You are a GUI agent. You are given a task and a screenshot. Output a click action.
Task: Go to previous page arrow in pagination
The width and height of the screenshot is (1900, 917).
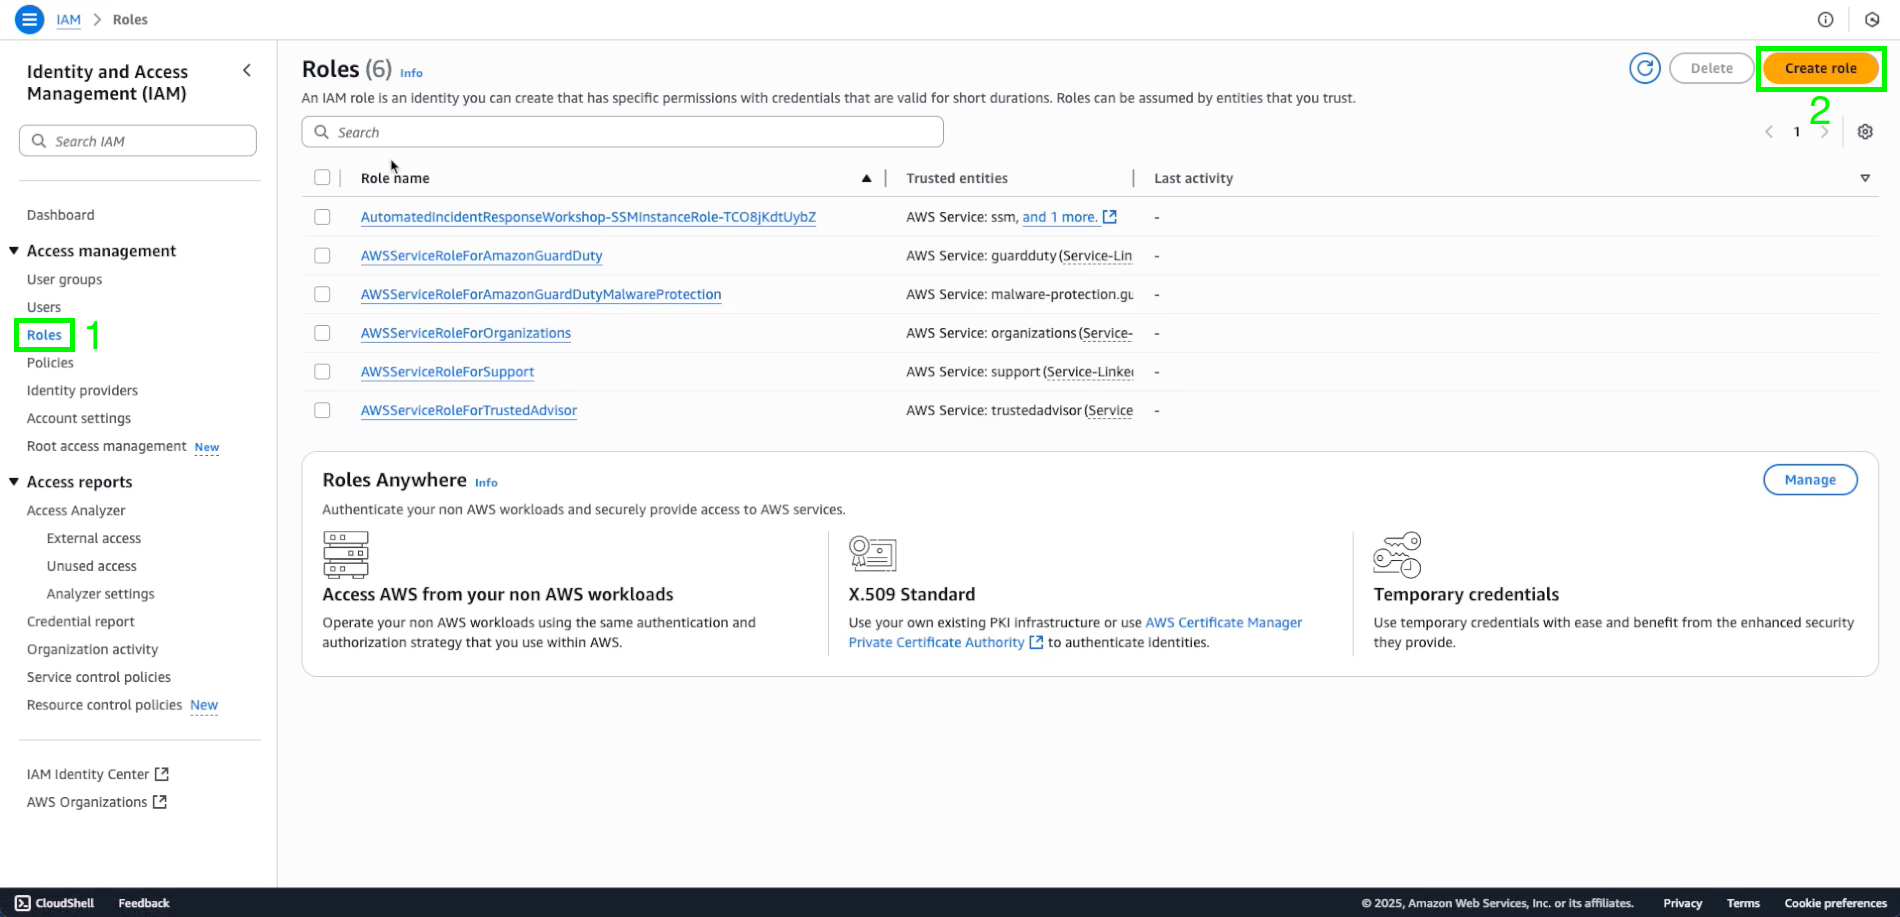click(x=1769, y=132)
